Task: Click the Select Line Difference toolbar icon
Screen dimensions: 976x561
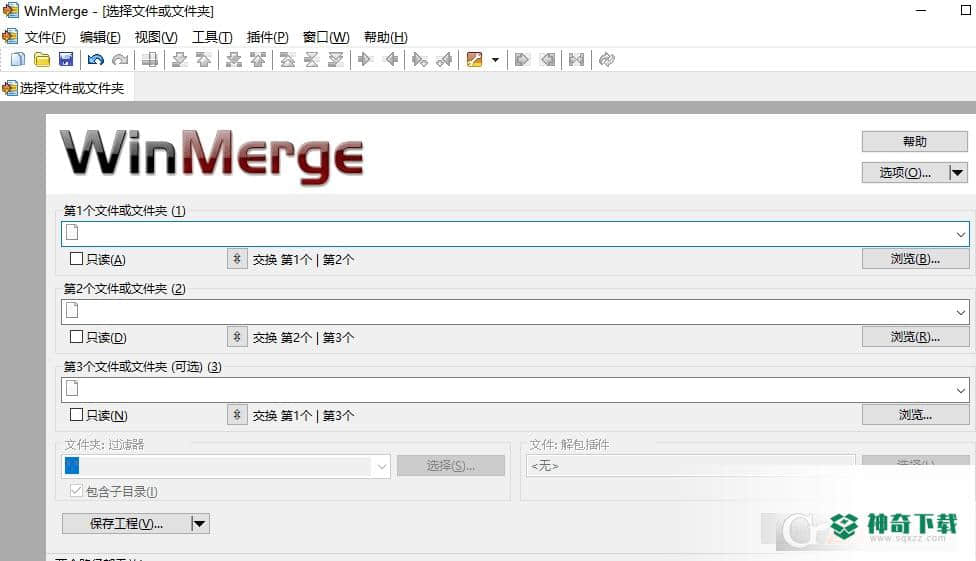Action: click(x=149, y=60)
